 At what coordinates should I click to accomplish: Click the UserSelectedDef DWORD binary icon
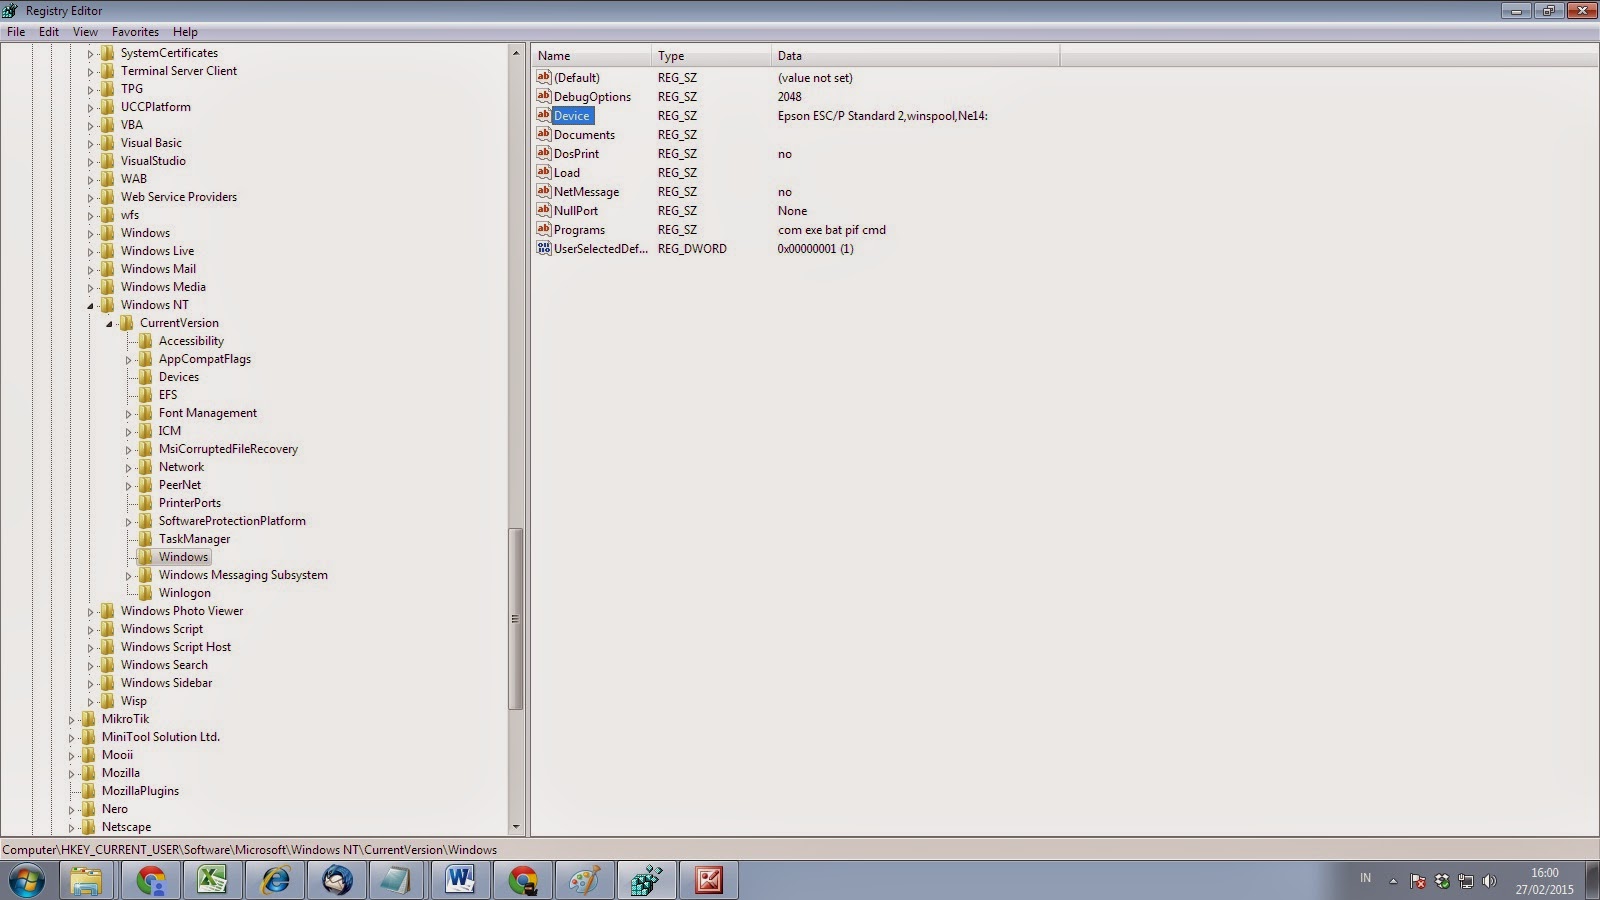(x=543, y=248)
